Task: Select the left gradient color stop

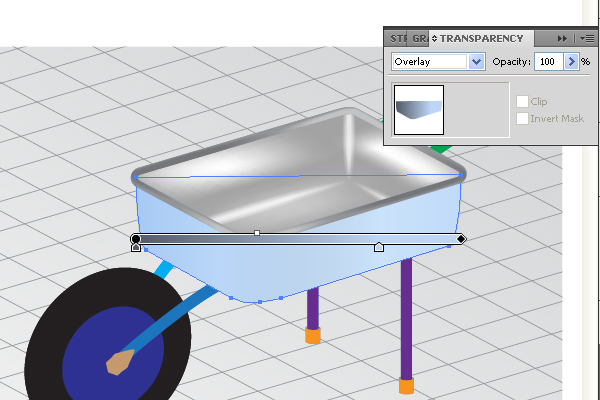Action: click(x=136, y=248)
